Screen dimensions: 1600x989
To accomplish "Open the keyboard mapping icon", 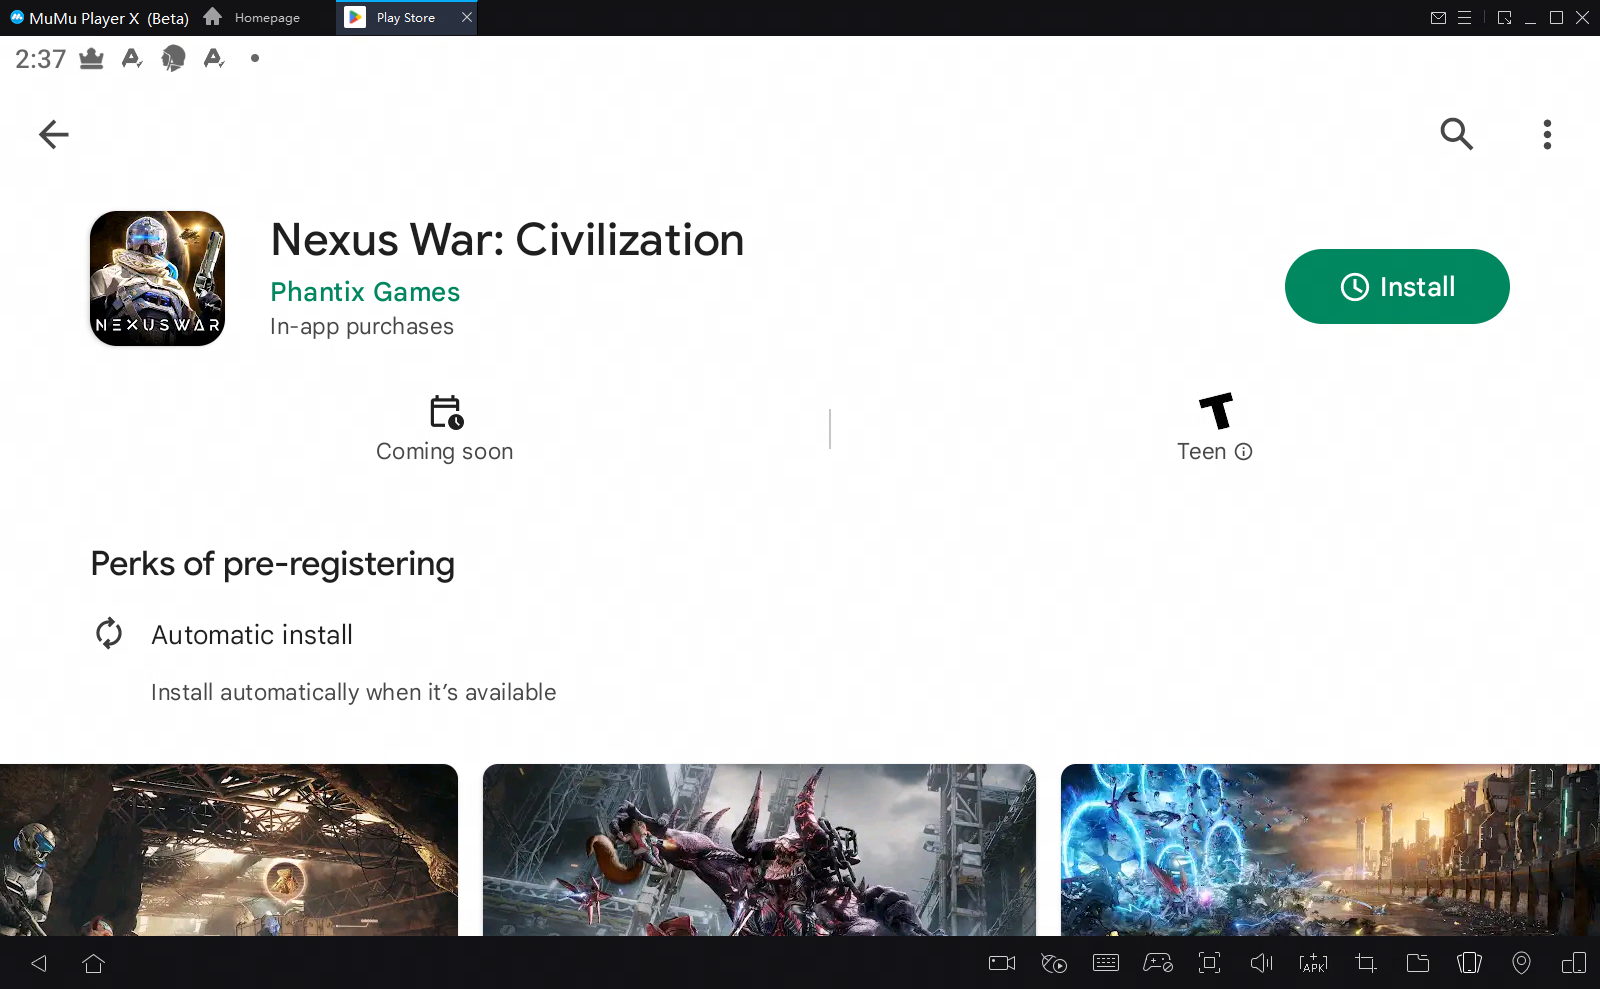I will pos(1106,963).
